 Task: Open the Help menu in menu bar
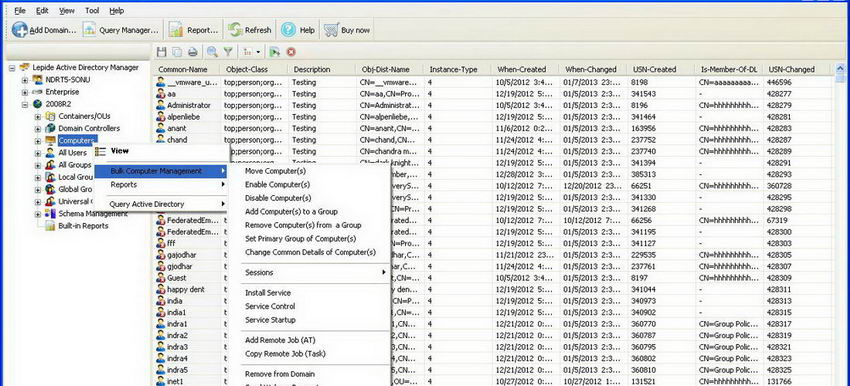[117, 10]
